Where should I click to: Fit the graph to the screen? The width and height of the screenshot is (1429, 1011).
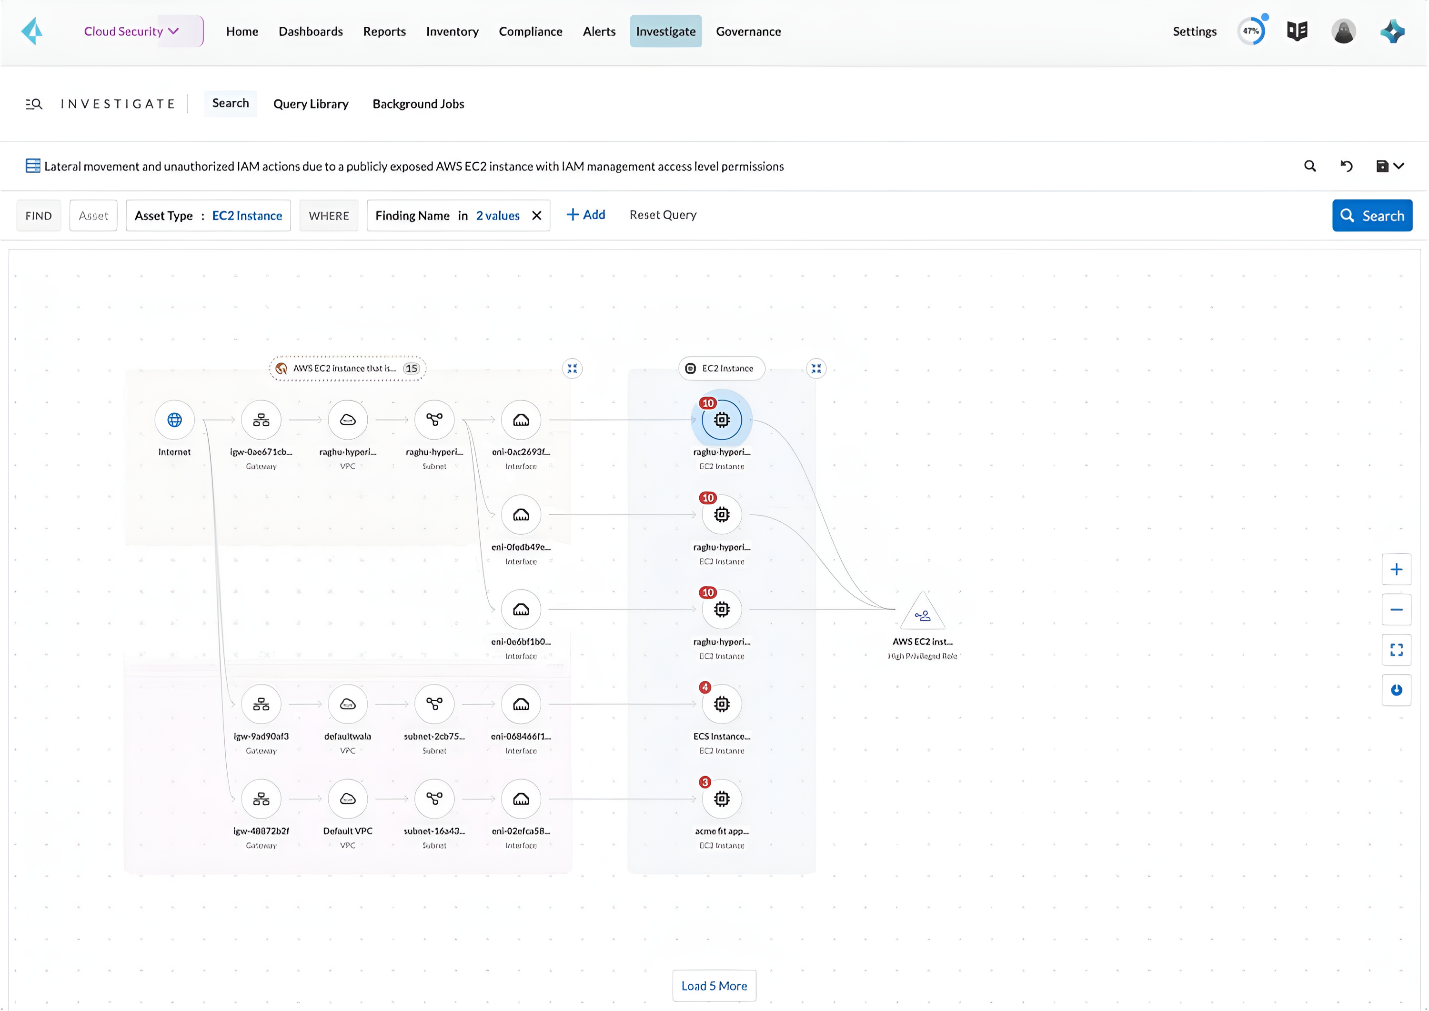[1397, 649]
